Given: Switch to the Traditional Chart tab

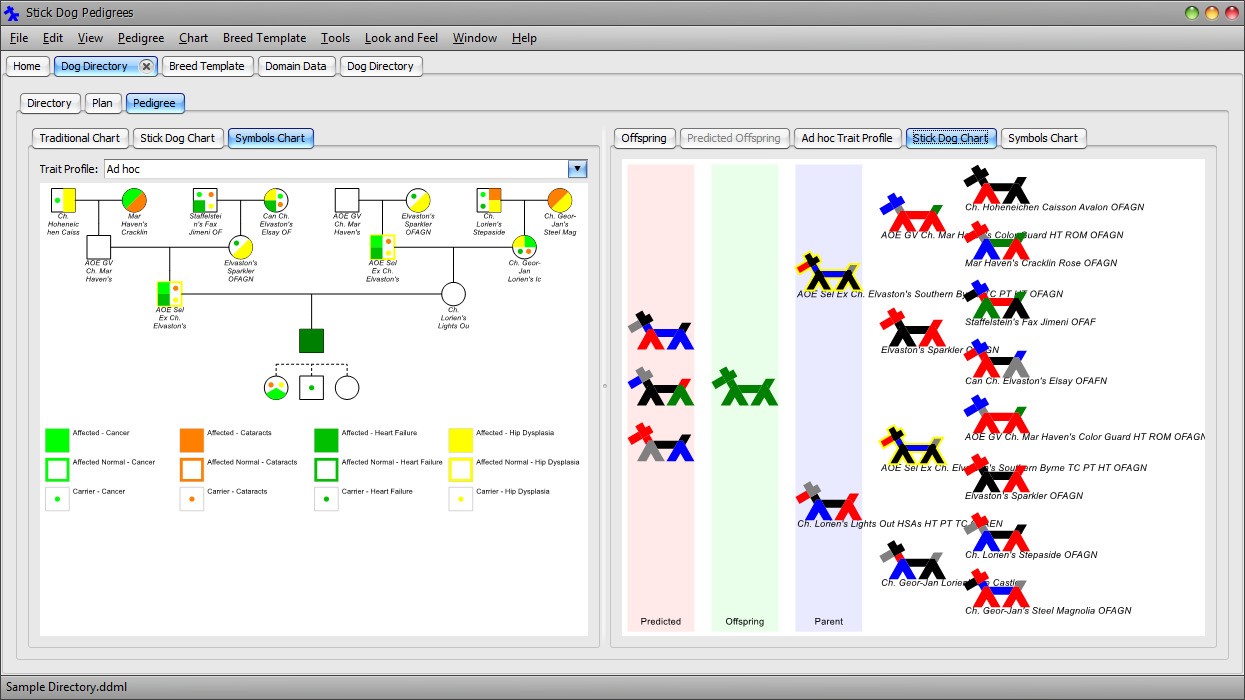Looking at the screenshot, I should [79, 138].
